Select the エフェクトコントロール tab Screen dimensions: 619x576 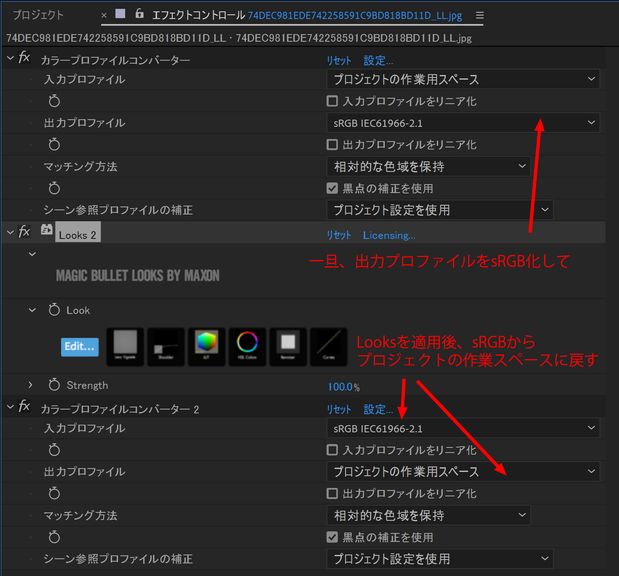click(x=307, y=15)
